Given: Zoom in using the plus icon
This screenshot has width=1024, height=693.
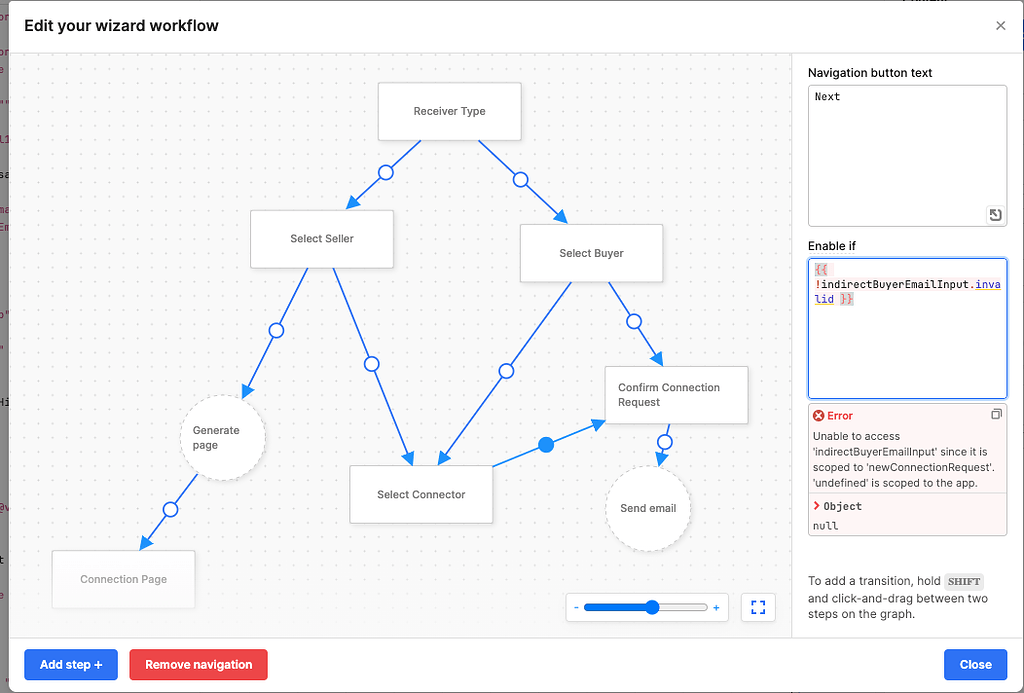Looking at the screenshot, I should [x=716, y=607].
